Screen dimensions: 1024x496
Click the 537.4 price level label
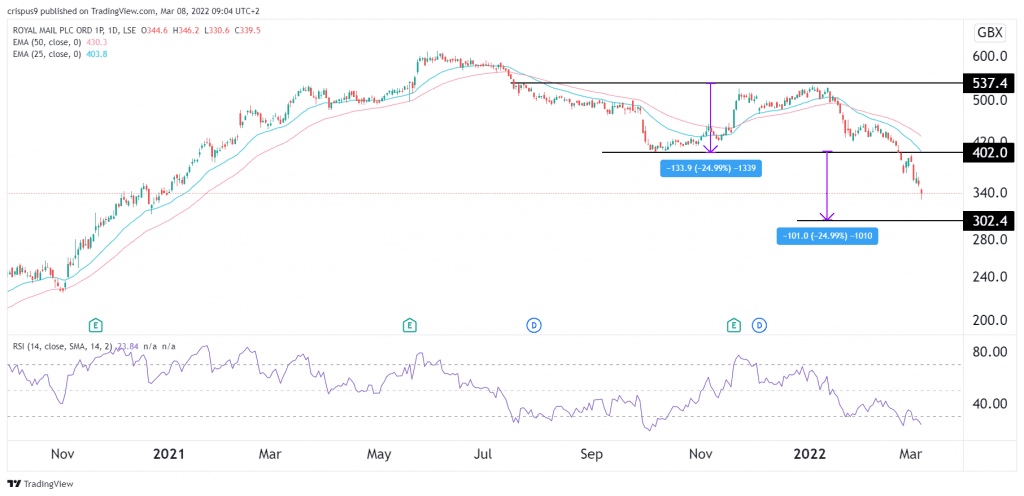pos(989,84)
